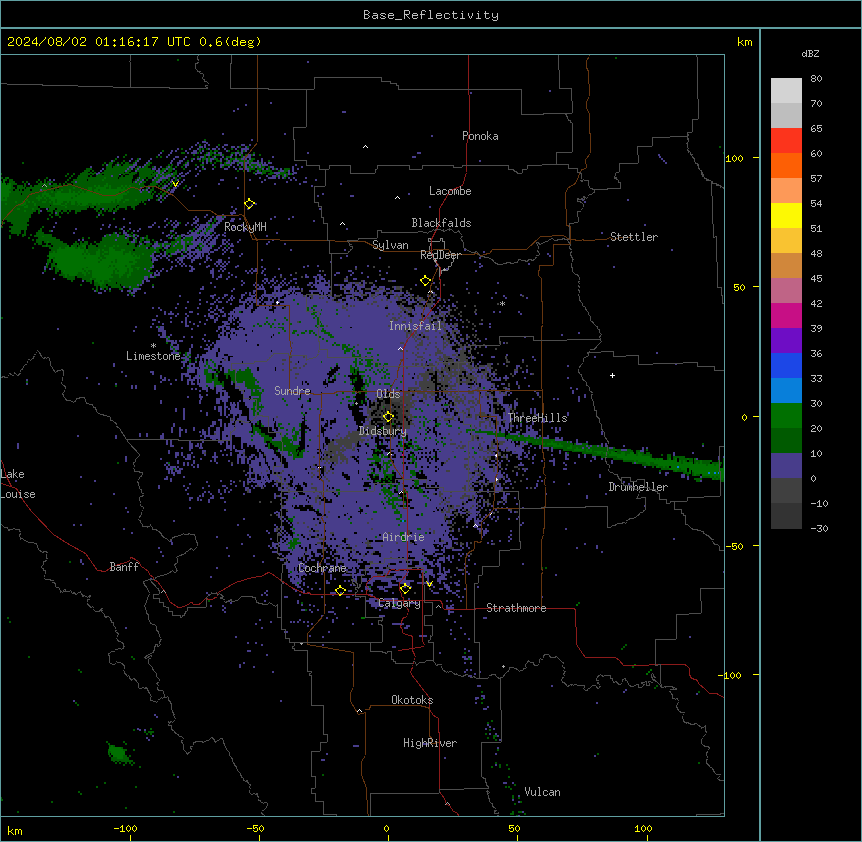Select the purple 36-39 dBZ swatch
This screenshot has width=862, height=842.
coord(786,341)
